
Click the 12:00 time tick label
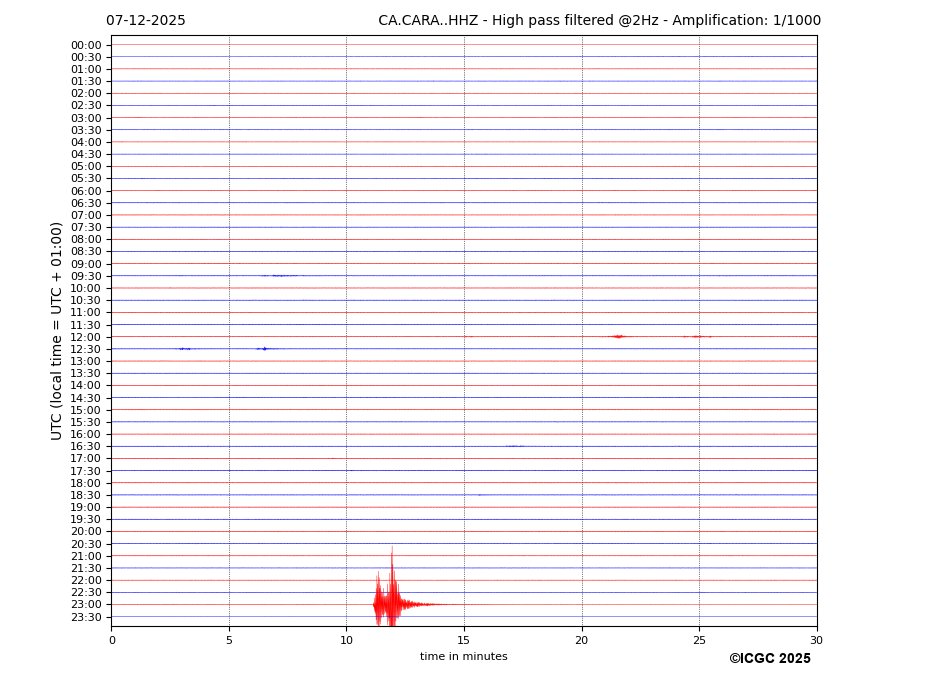(x=86, y=337)
